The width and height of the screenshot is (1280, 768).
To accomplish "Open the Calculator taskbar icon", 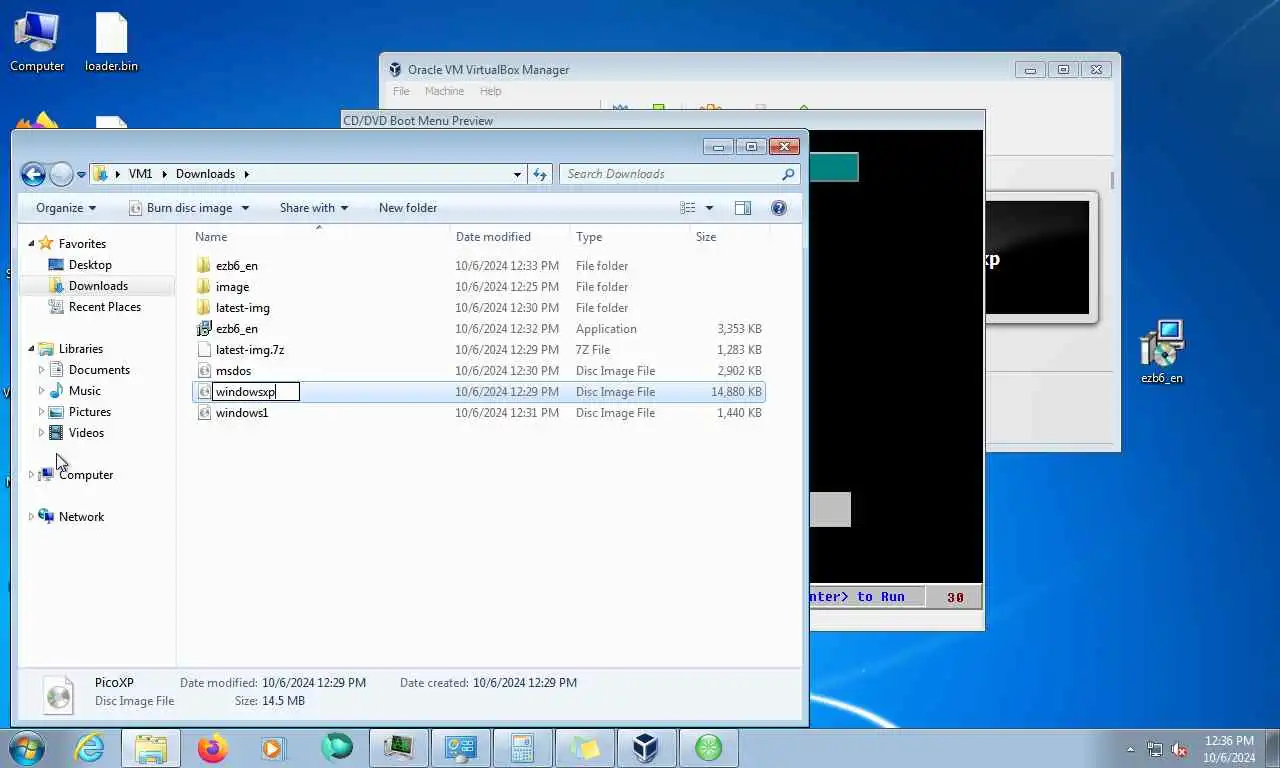I will [522, 748].
